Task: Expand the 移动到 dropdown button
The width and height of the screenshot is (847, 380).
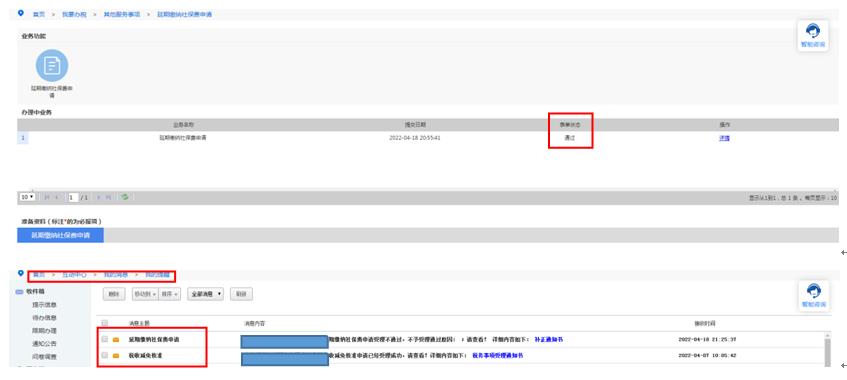Action: (145, 294)
